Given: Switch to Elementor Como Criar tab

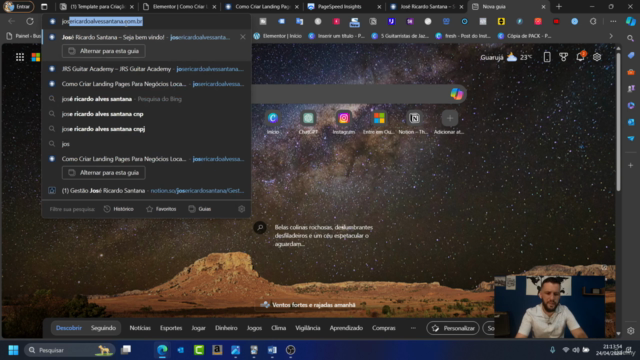Looking at the screenshot, I should pyautogui.click(x=180, y=7).
